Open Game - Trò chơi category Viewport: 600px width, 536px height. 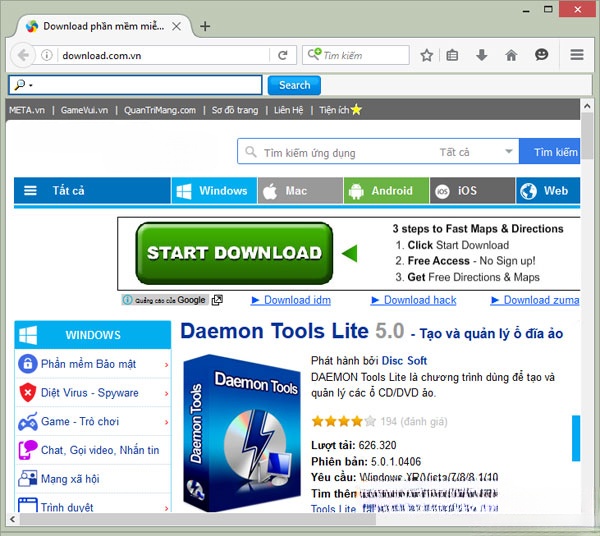(80, 421)
